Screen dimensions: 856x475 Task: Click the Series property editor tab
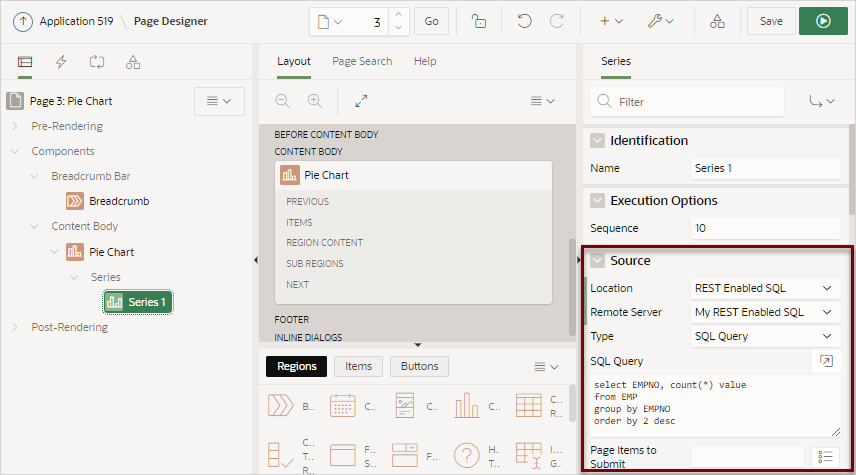(616, 61)
